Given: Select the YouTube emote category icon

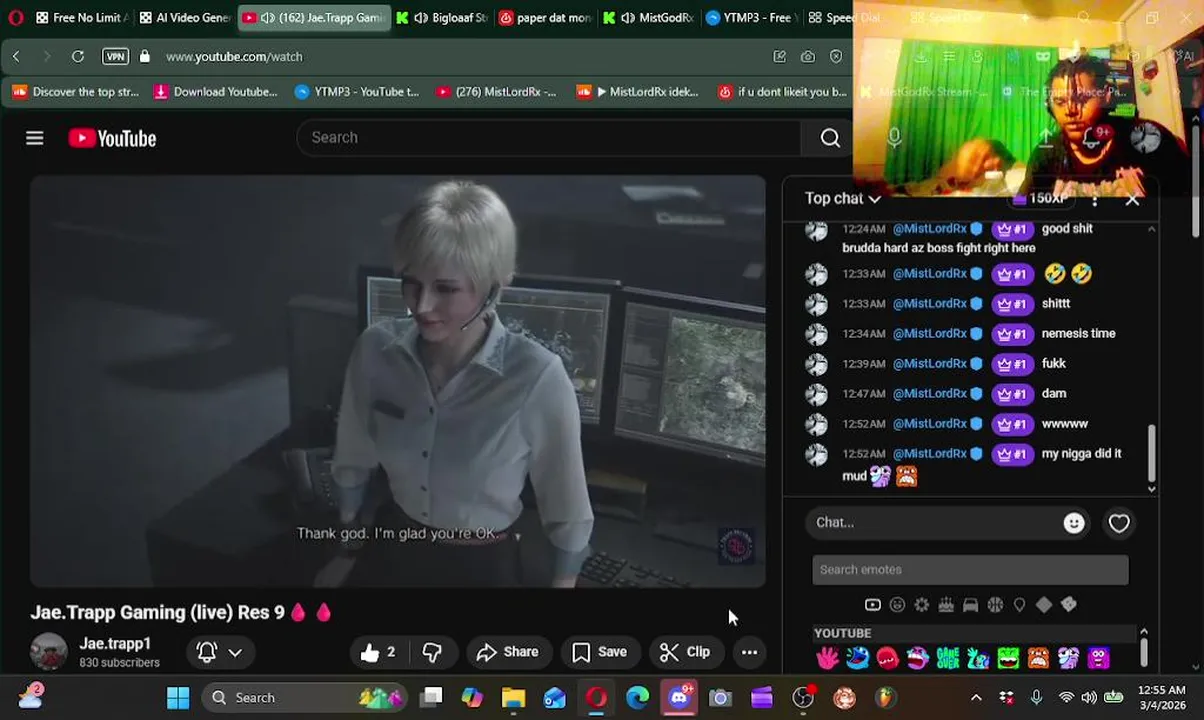Looking at the screenshot, I should pos(872,605).
